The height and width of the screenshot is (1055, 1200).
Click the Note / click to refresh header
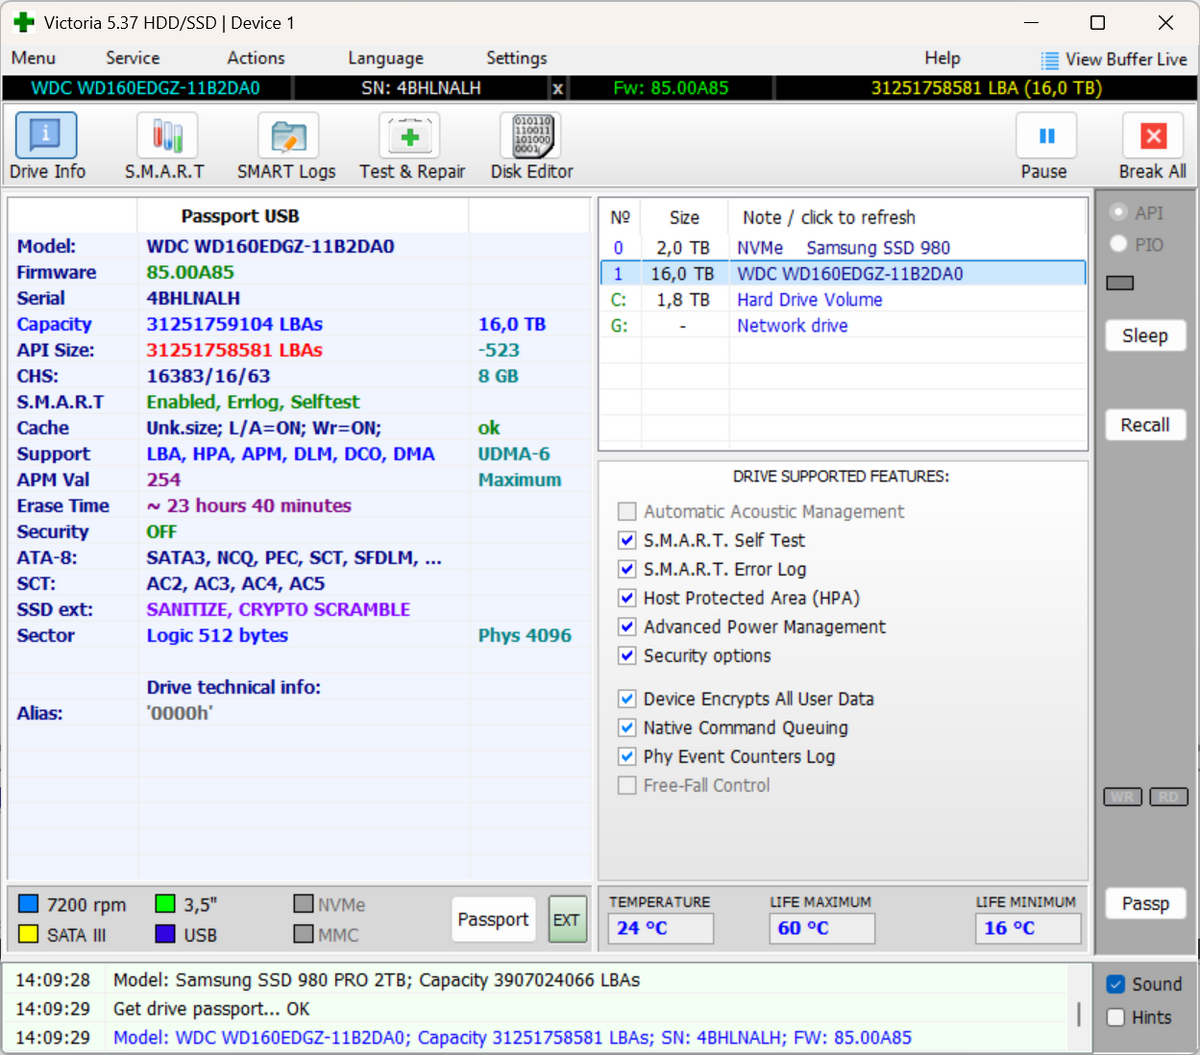[x=829, y=217]
